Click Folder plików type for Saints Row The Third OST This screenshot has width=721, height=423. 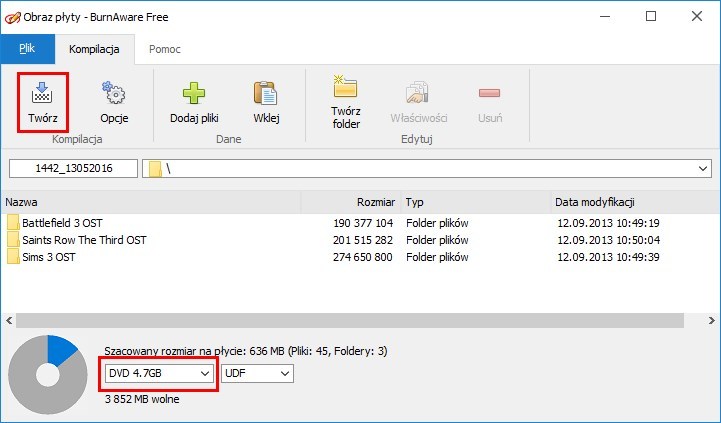tap(437, 240)
